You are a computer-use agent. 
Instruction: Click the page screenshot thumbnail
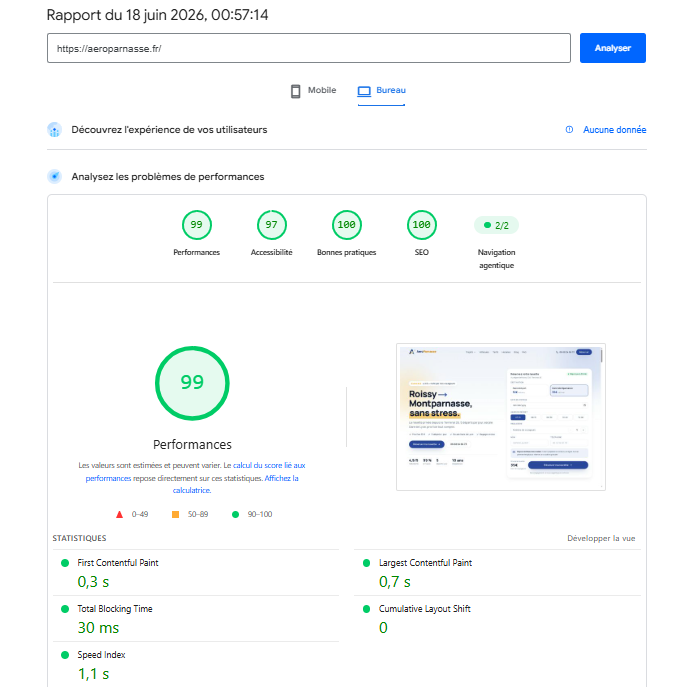(x=501, y=417)
